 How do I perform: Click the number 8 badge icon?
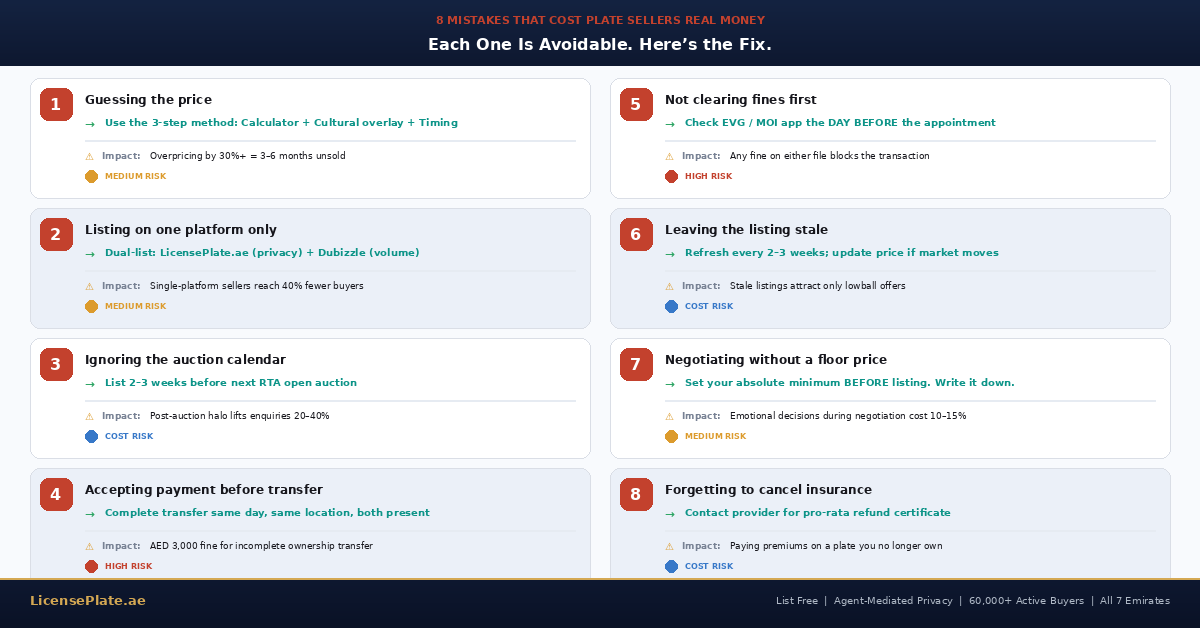click(636, 494)
